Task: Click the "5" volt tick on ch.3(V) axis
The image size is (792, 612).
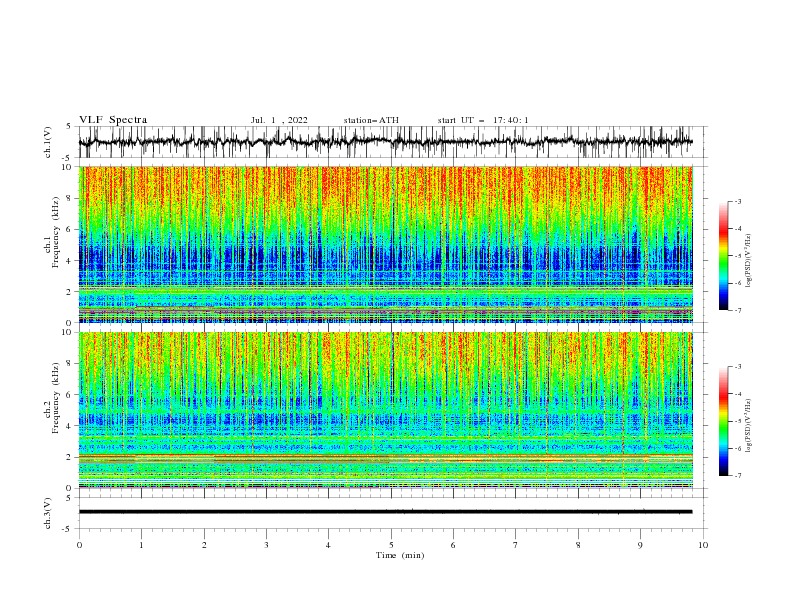Action: pos(69,497)
